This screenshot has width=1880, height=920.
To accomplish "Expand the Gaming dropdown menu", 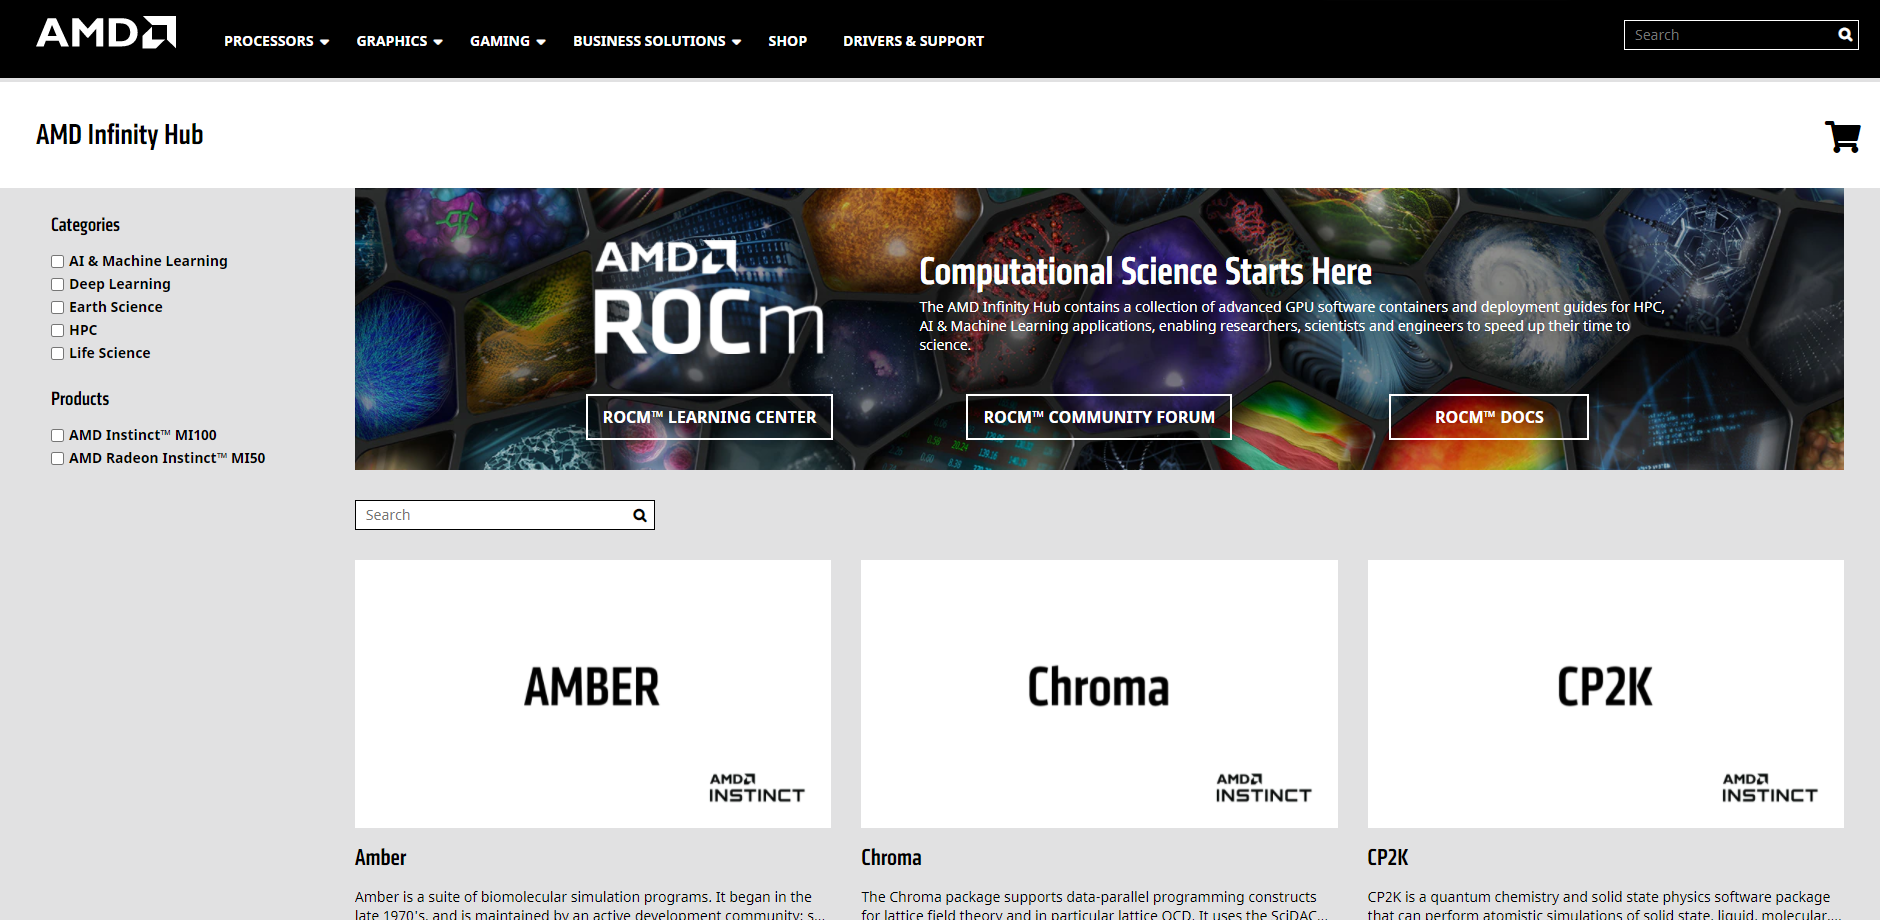I will click(508, 41).
